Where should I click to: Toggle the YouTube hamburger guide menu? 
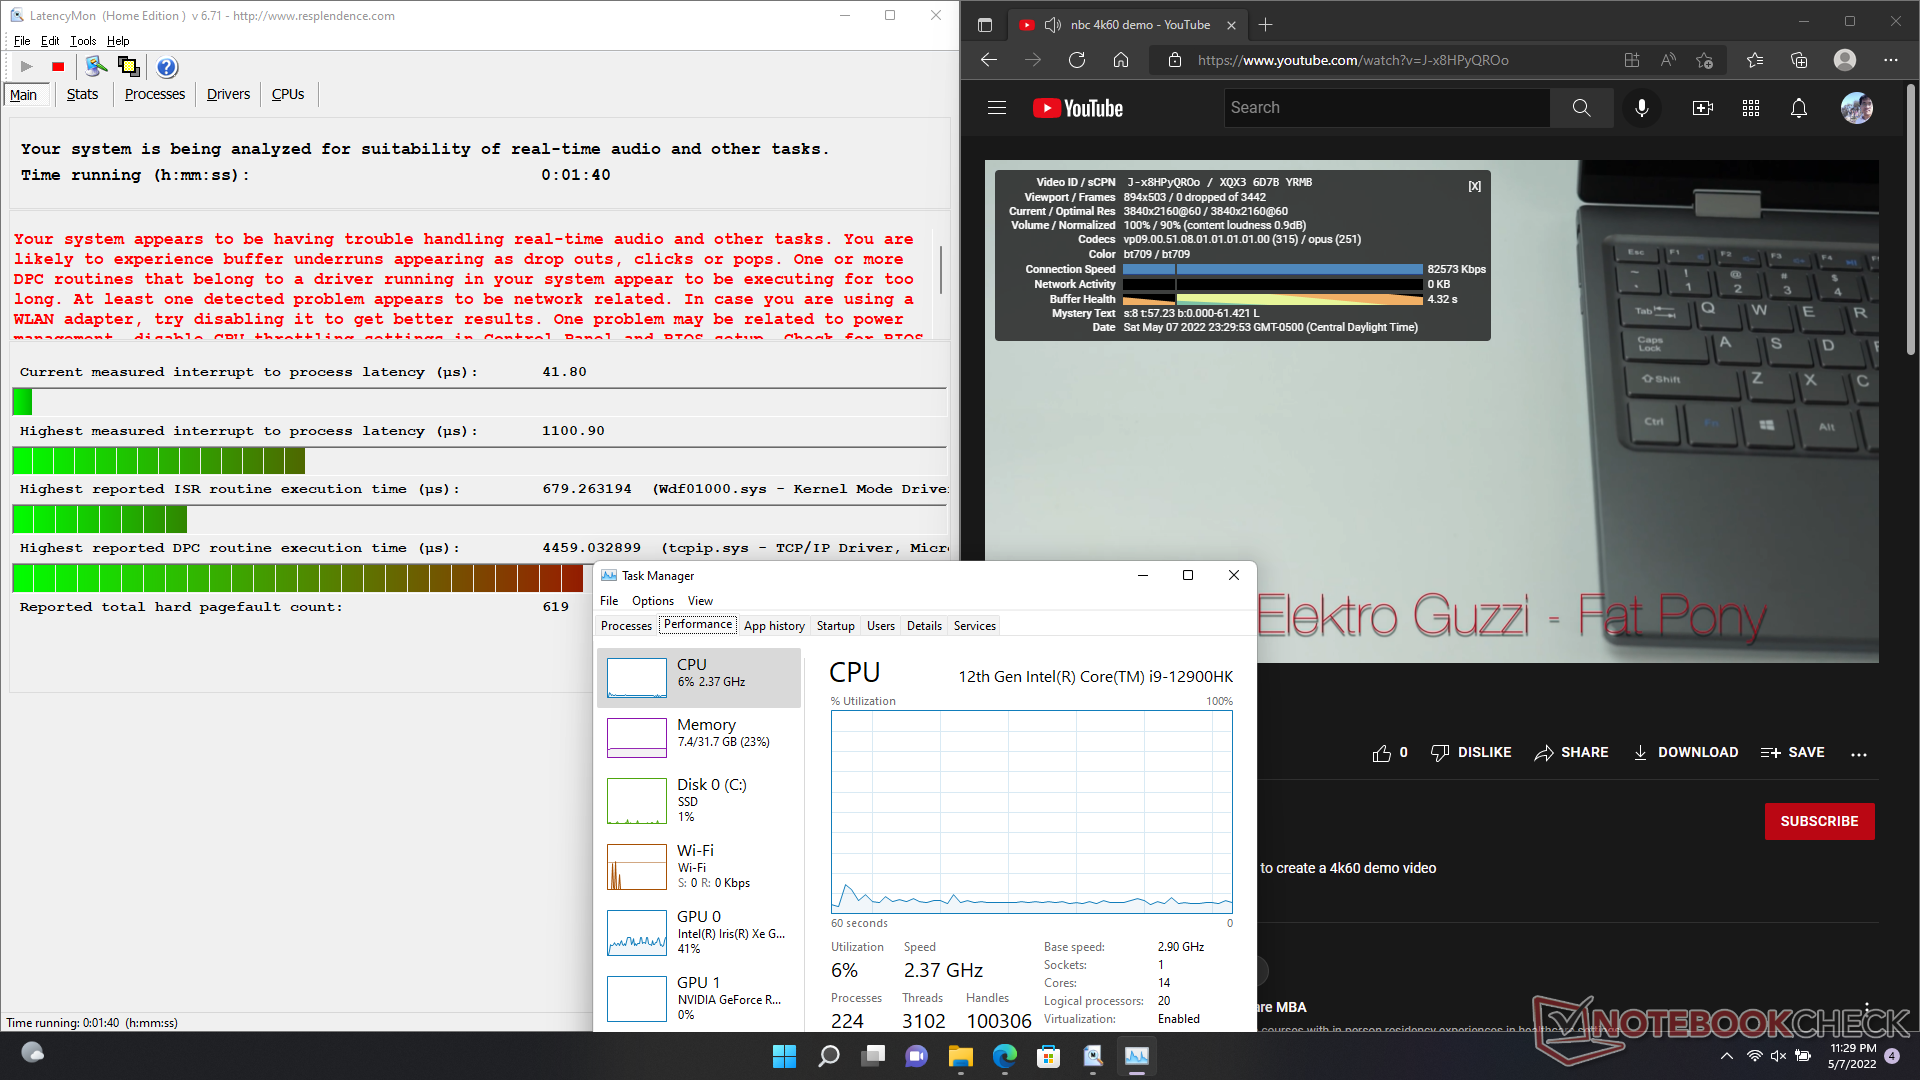(x=997, y=108)
